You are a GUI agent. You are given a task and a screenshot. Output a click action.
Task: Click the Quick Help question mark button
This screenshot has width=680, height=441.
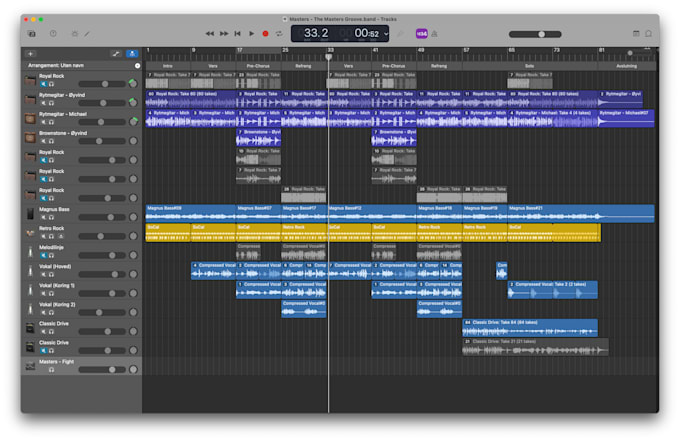click(x=53, y=34)
